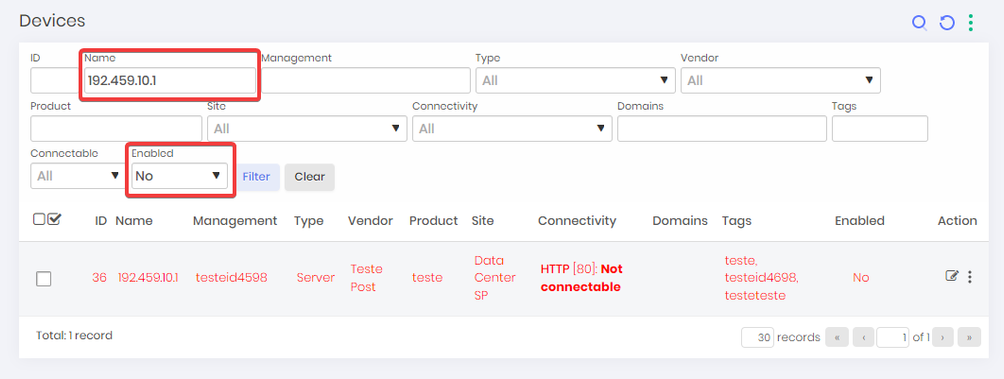Click the tags cell with testeid4698
The height and width of the screenshot is (379, 1004).
(x=761, y=278)
